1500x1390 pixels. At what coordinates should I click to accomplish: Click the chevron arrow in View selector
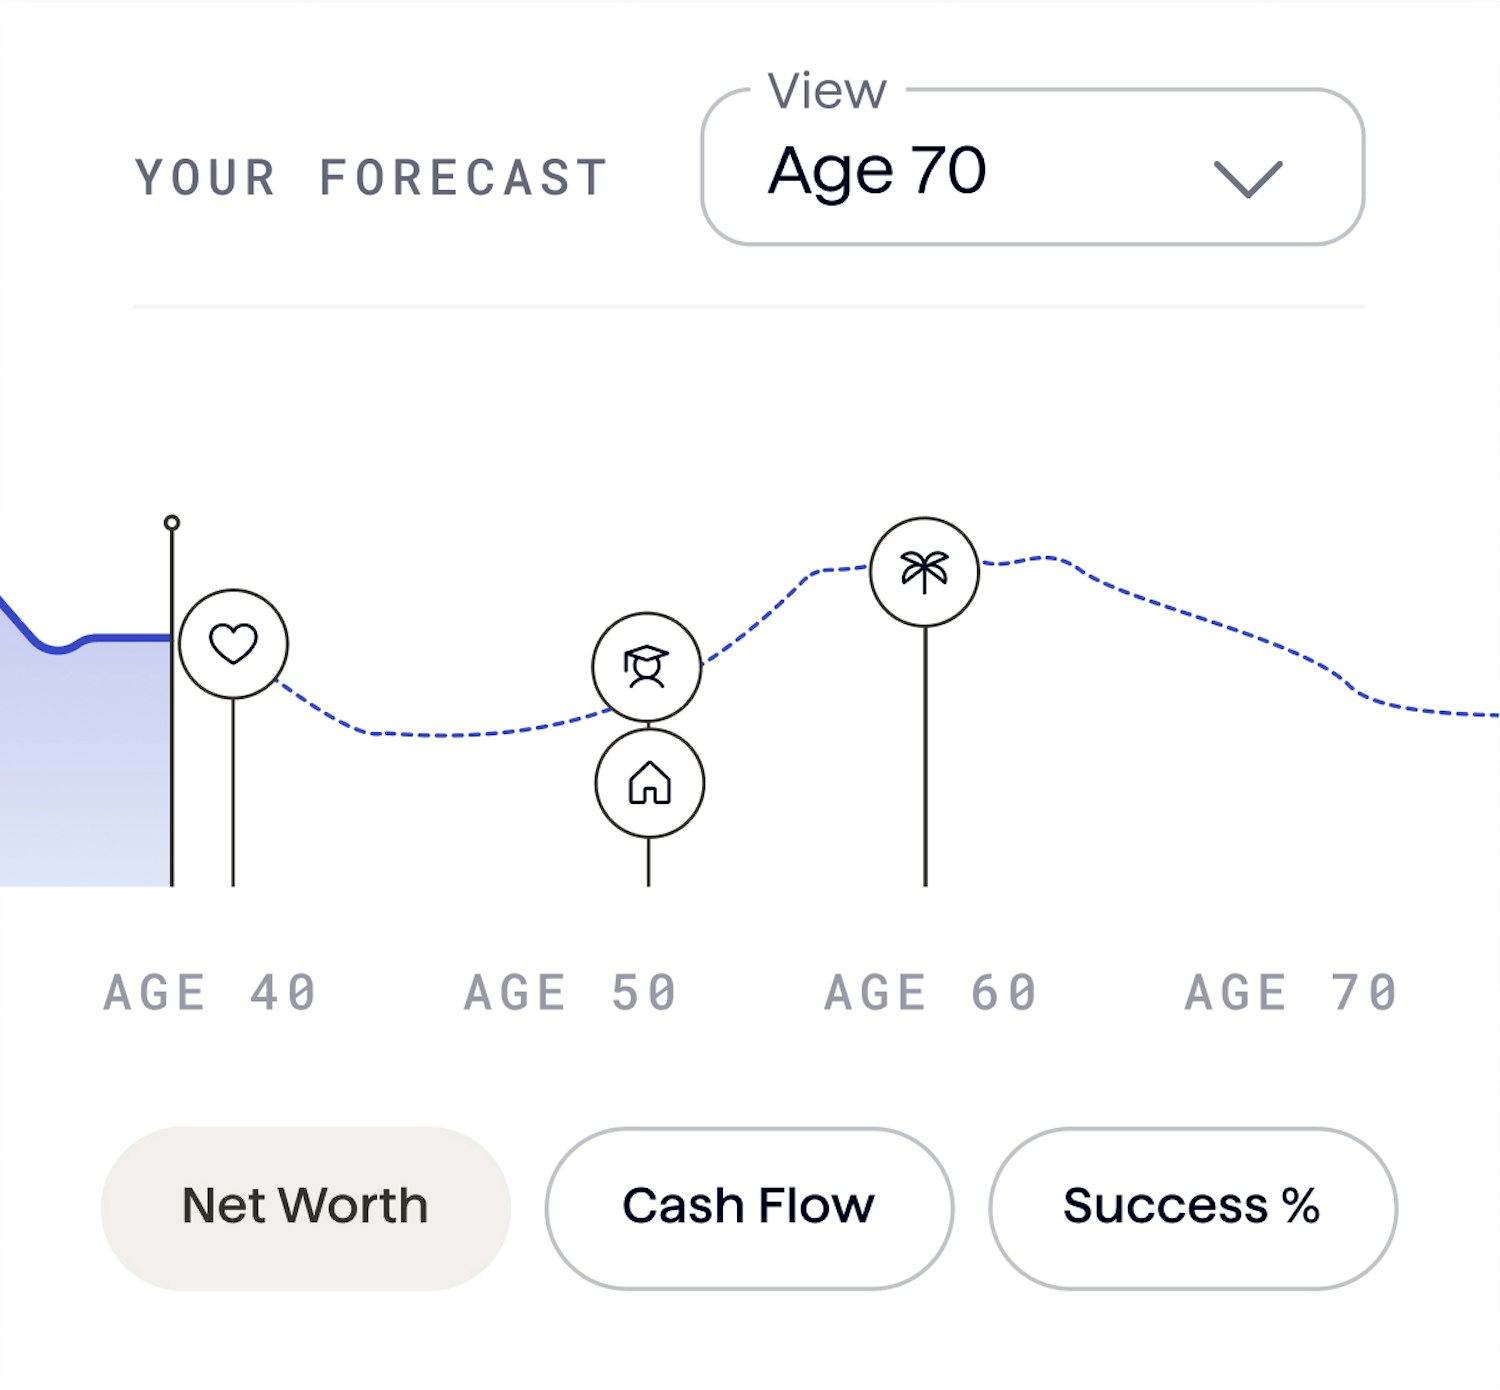1247,179
